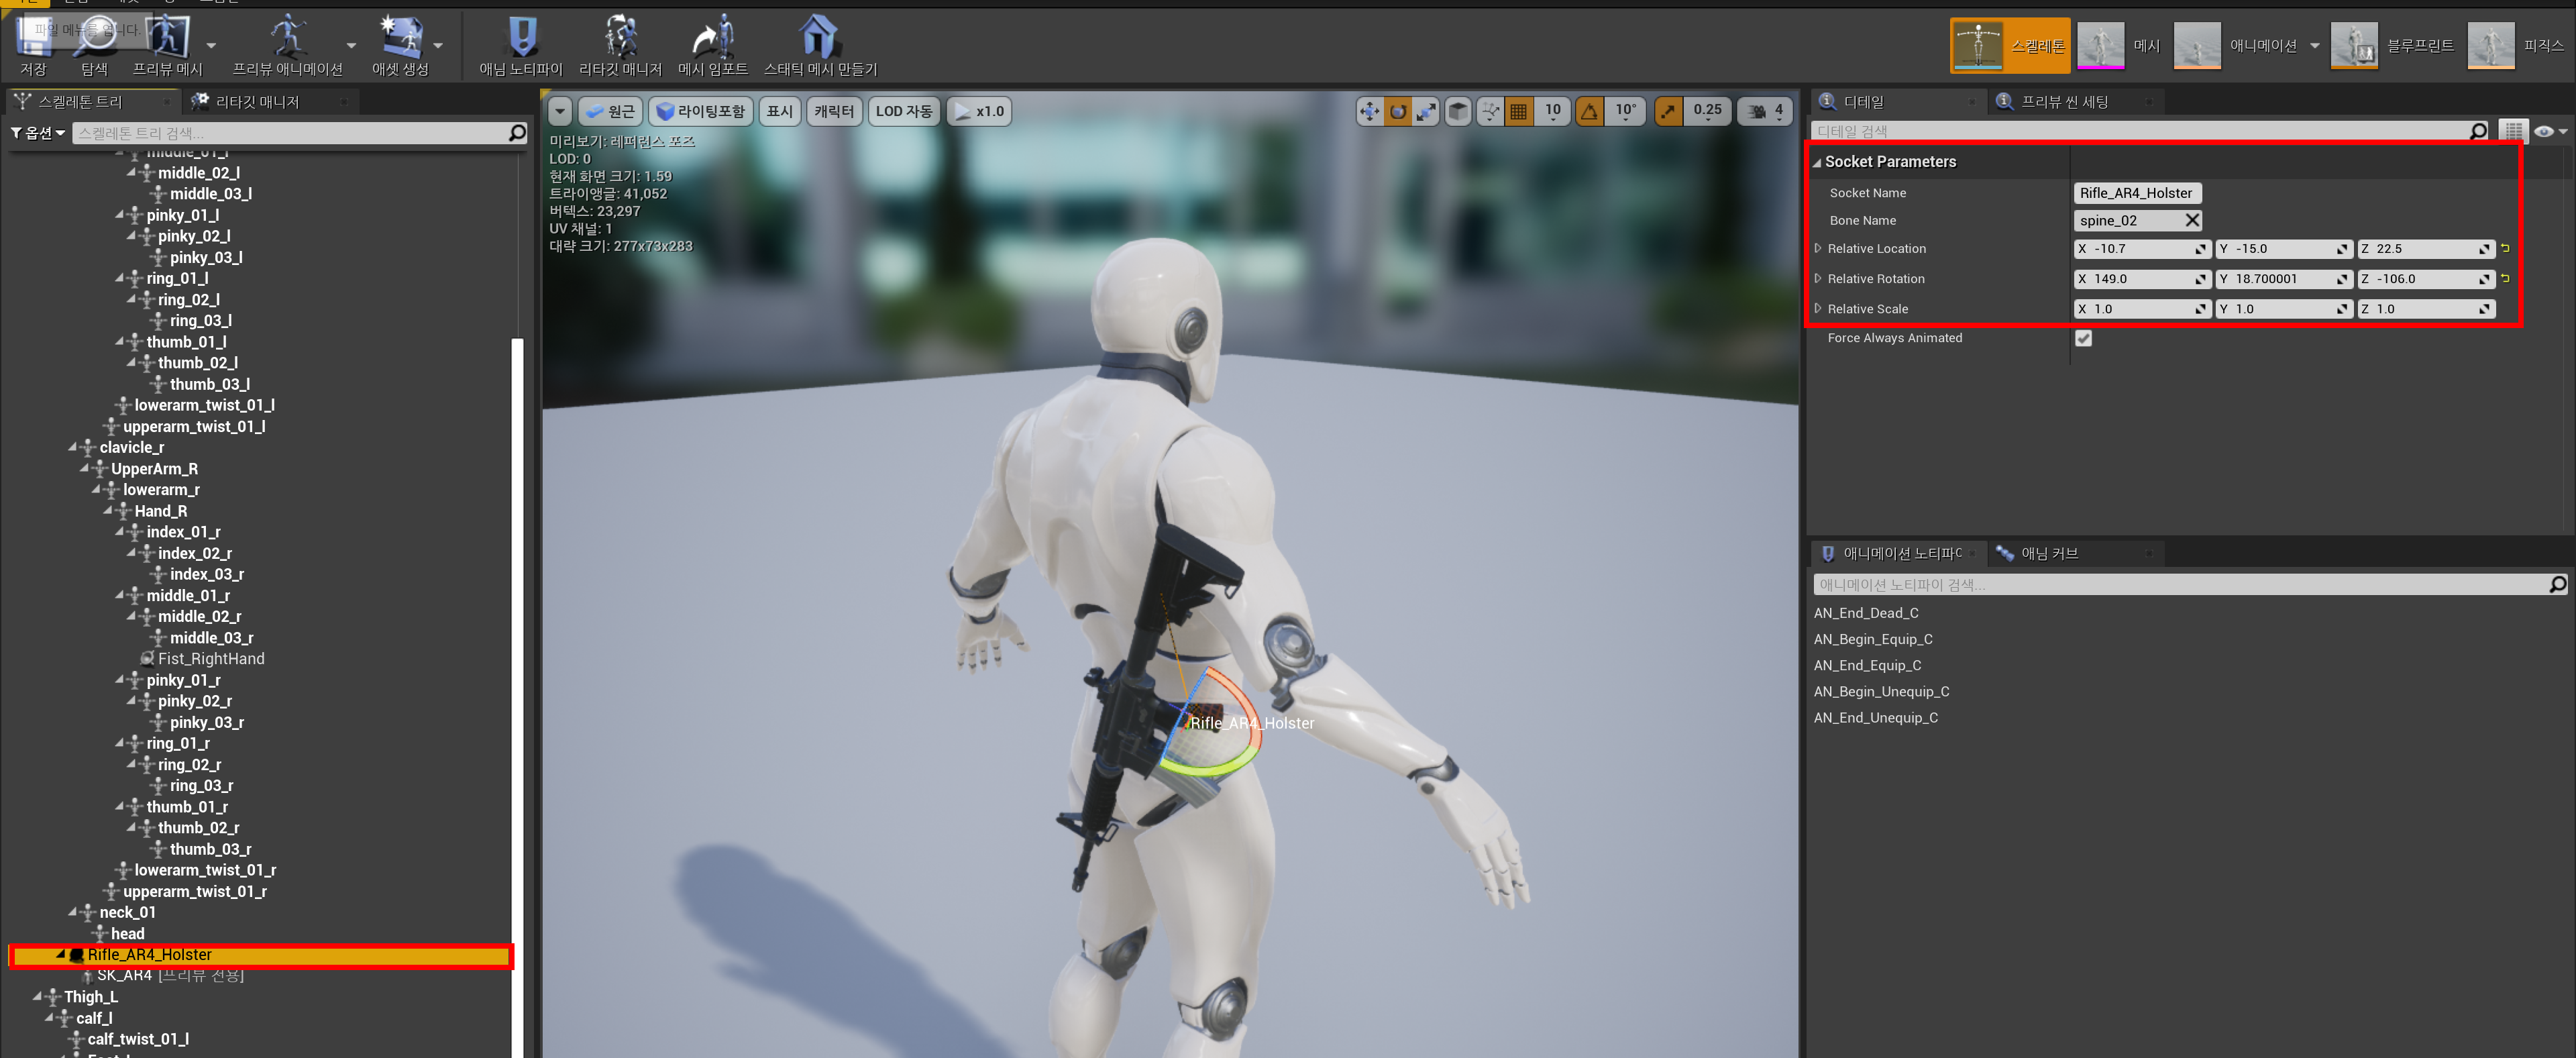Viewport: 2576px width, 1058px height.
Task: Select the scale gizmo tool
Action: click(x=1426, y=111)
